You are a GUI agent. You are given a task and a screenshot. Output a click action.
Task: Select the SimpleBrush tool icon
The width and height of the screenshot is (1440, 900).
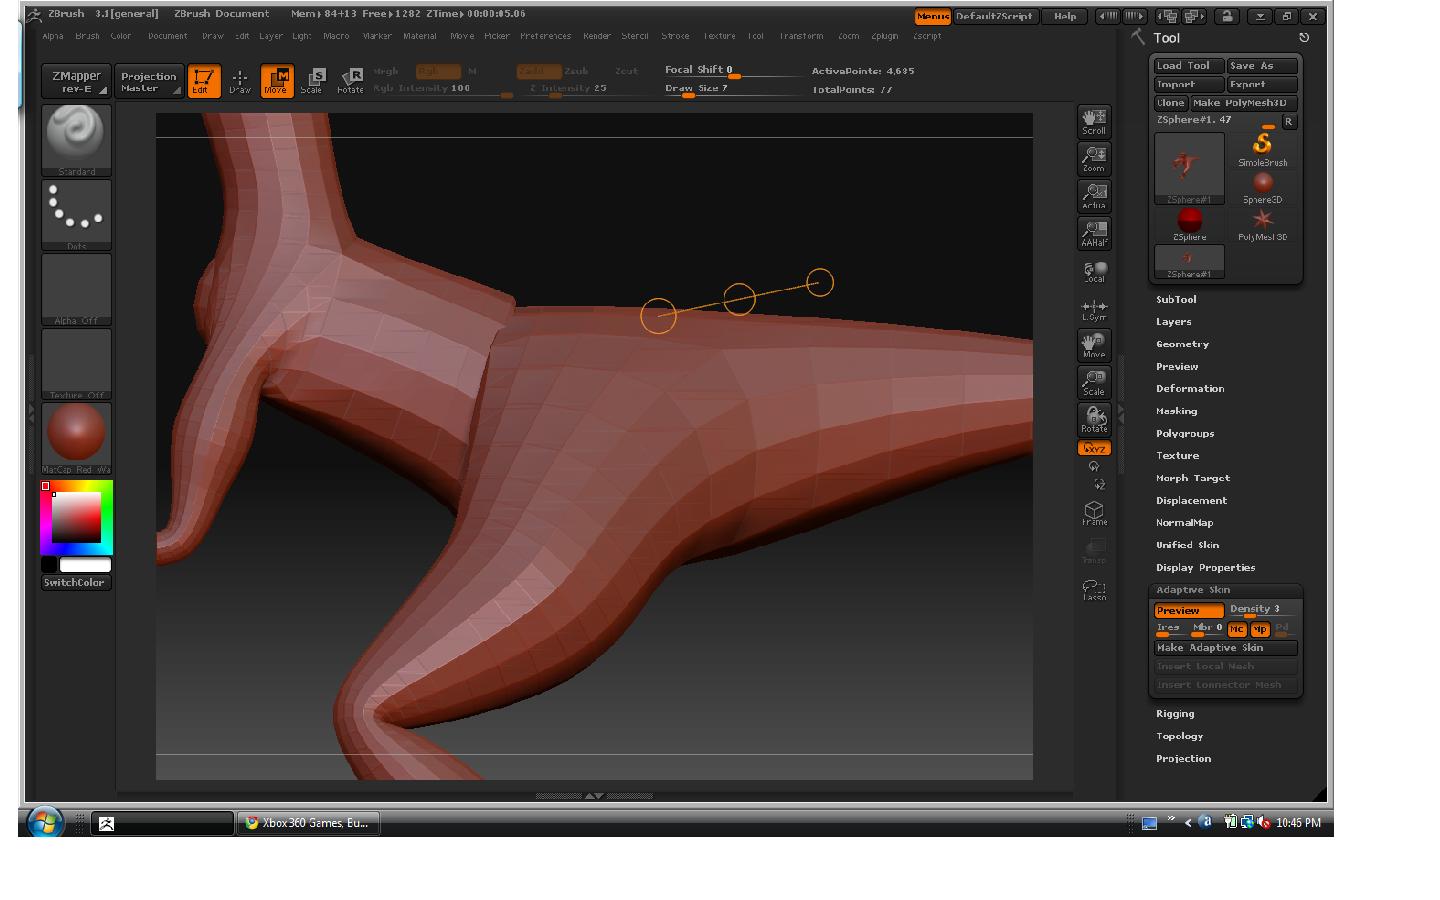[1262, 149]
